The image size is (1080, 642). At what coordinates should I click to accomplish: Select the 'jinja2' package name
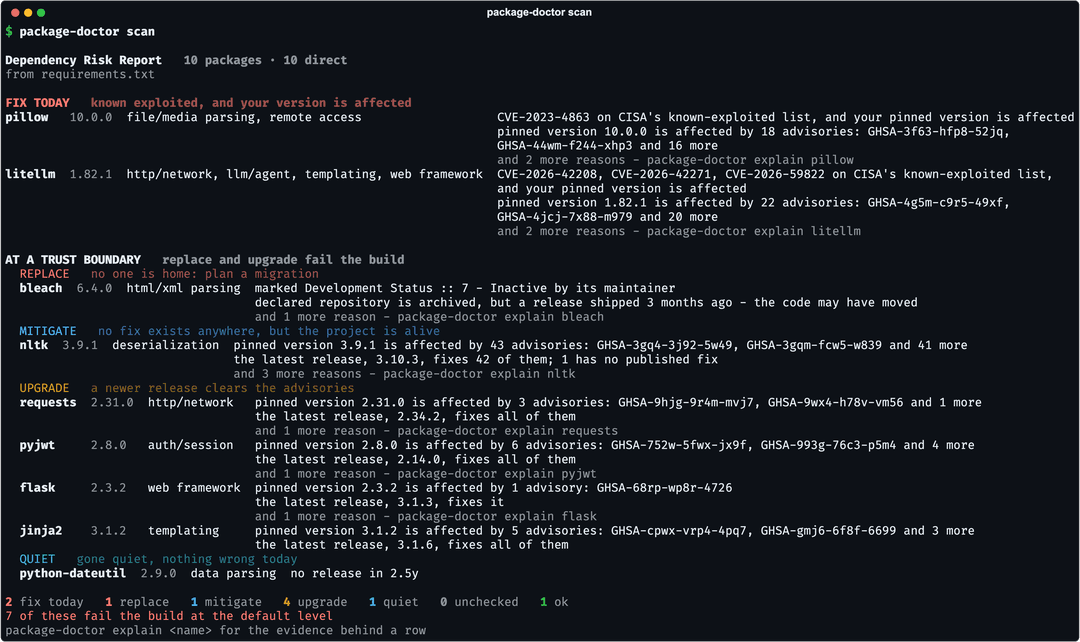41,530
